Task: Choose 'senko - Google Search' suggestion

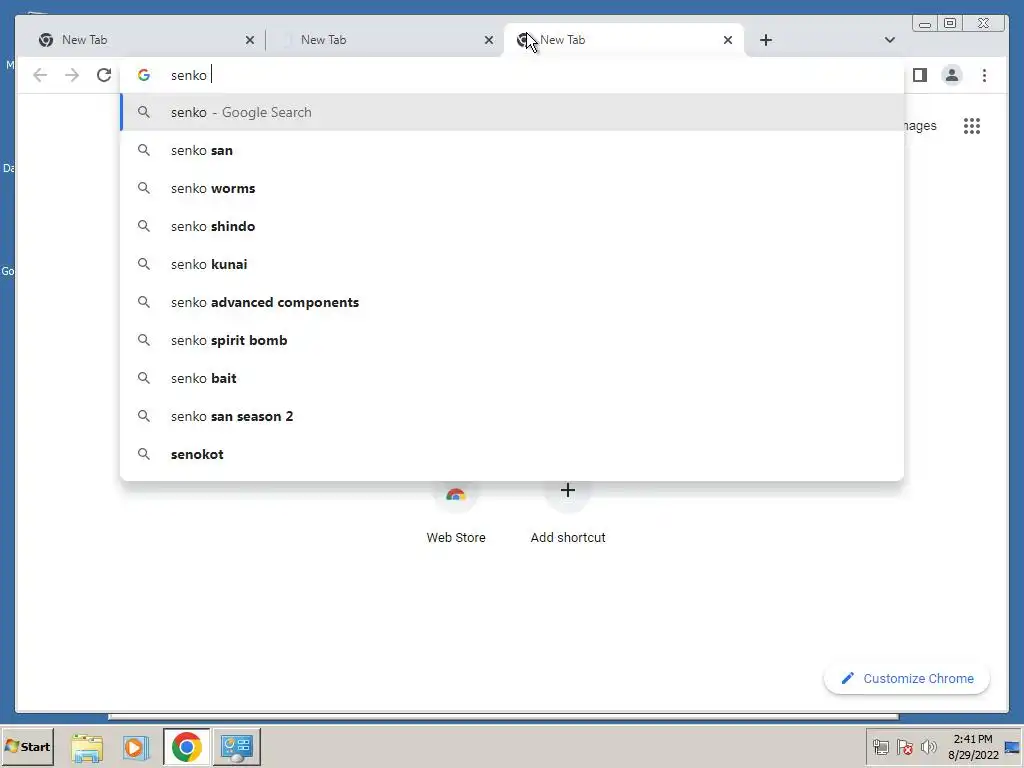Action: point(513,112)
